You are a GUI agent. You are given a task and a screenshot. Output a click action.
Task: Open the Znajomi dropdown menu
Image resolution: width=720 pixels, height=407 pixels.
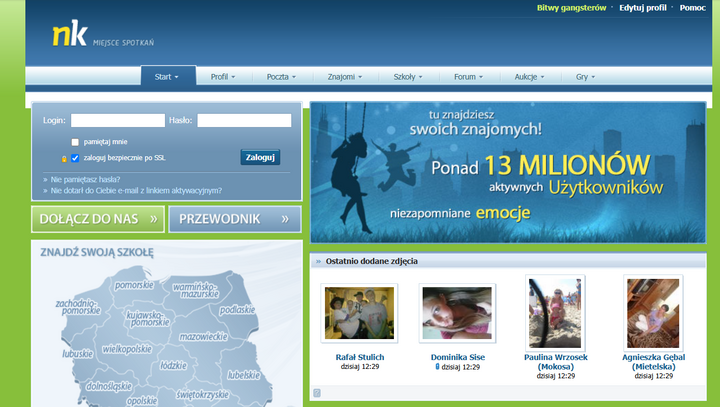click(345, 77)
